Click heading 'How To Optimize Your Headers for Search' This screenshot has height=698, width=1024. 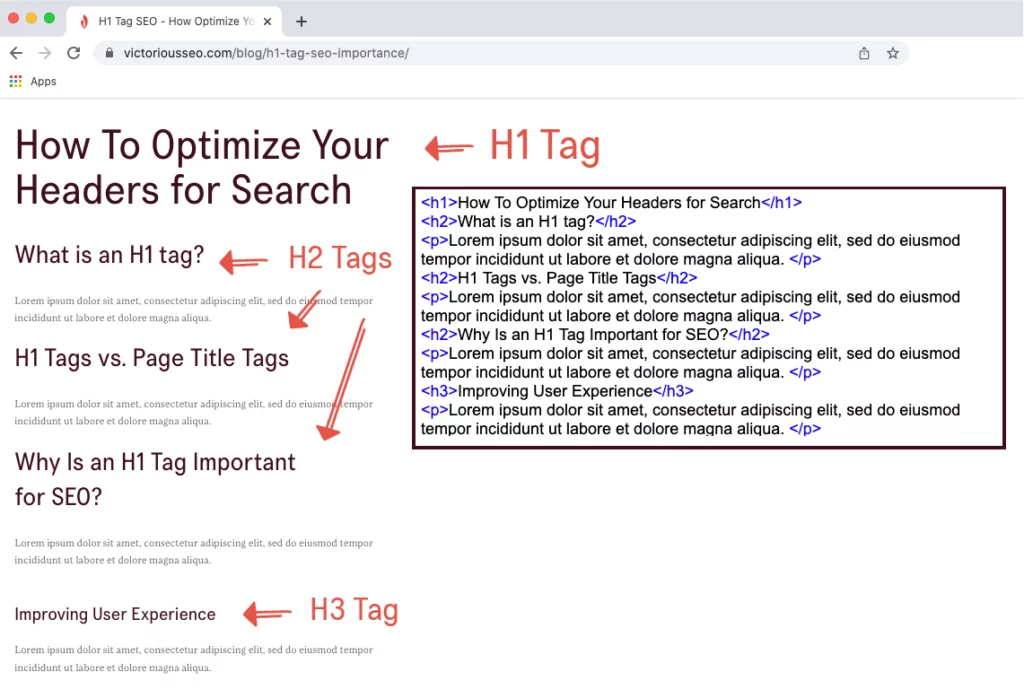(x=202, y=167)
